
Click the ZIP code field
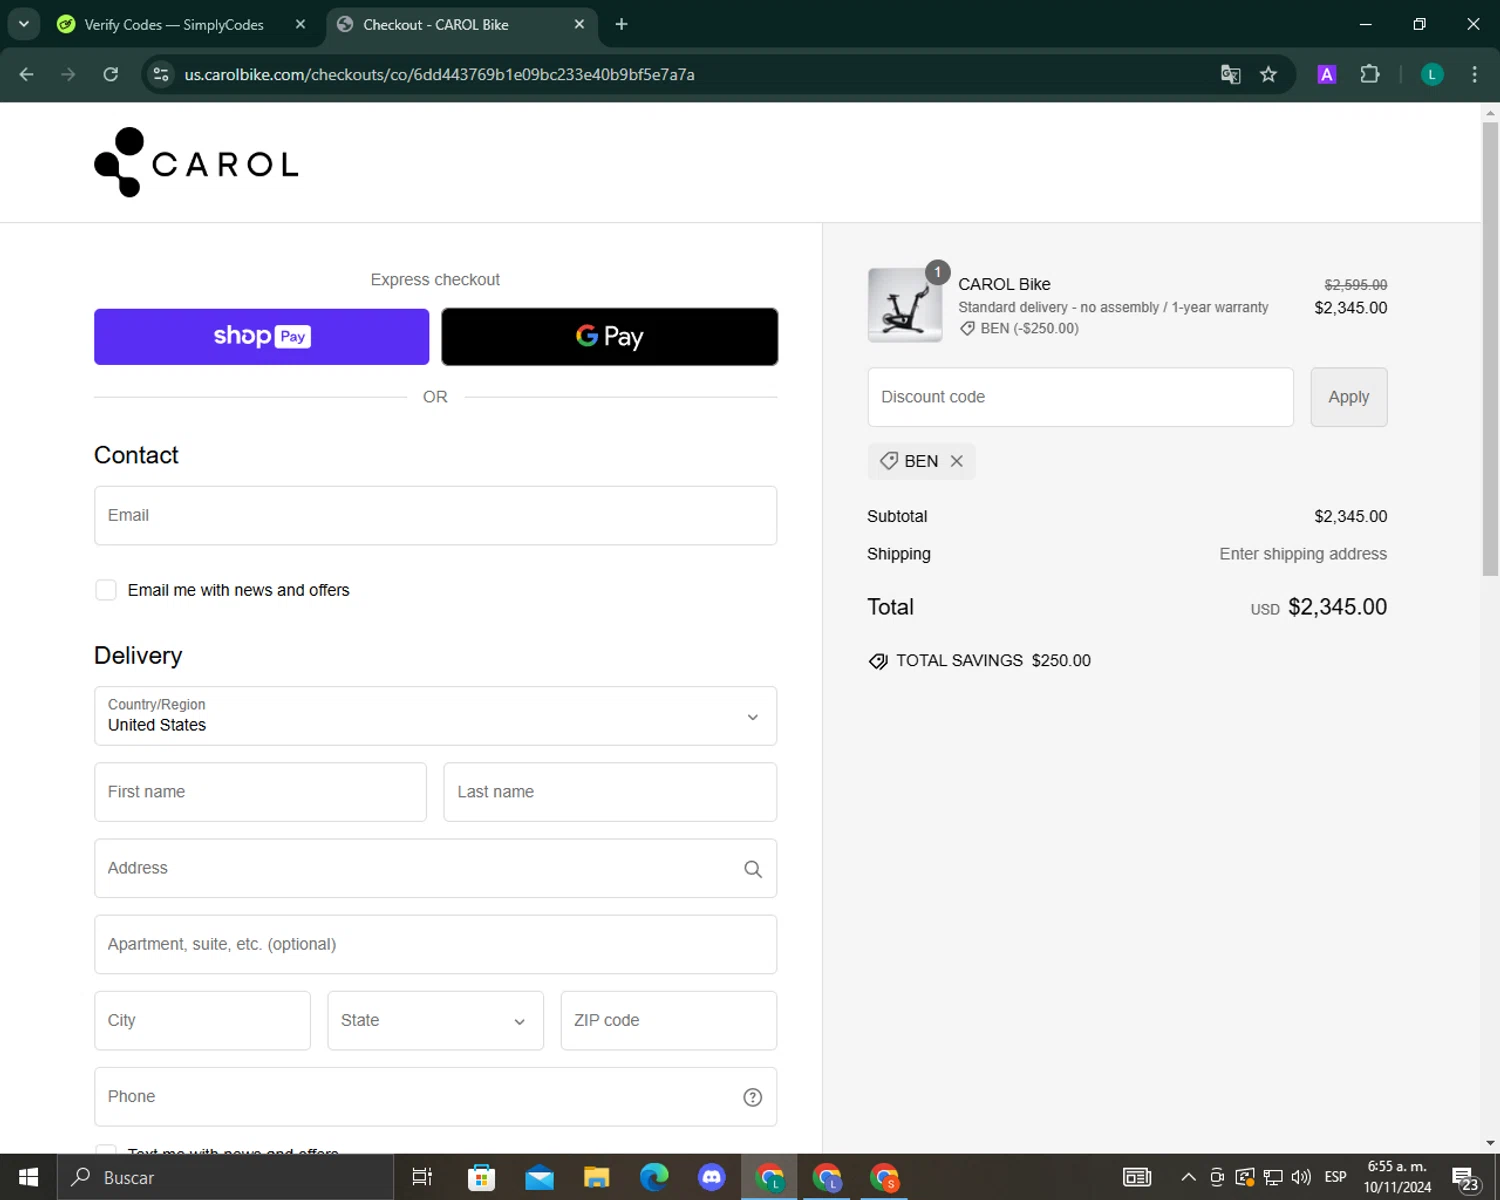[x=668, y=1020]
